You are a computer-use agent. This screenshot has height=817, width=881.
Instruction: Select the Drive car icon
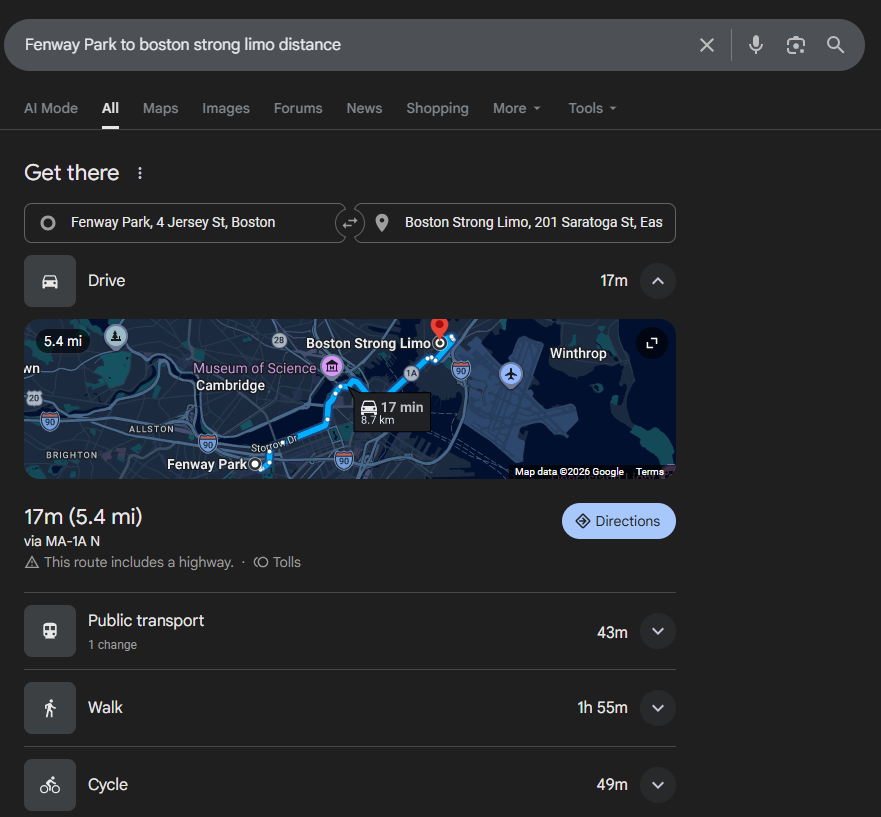(x=50, y=281)
